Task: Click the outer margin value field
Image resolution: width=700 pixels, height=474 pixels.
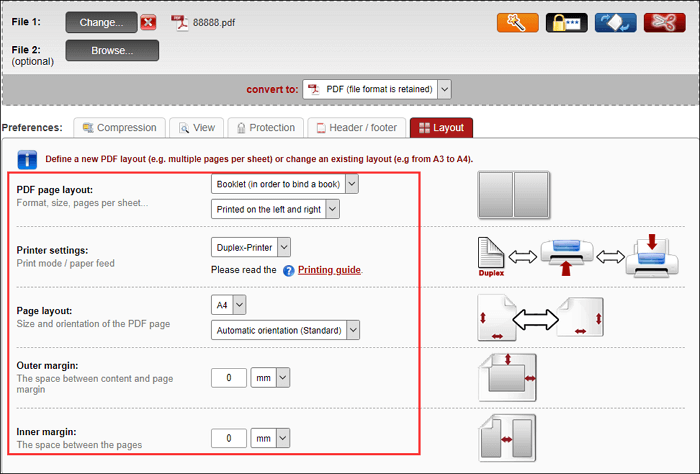Action: point(229,378)
